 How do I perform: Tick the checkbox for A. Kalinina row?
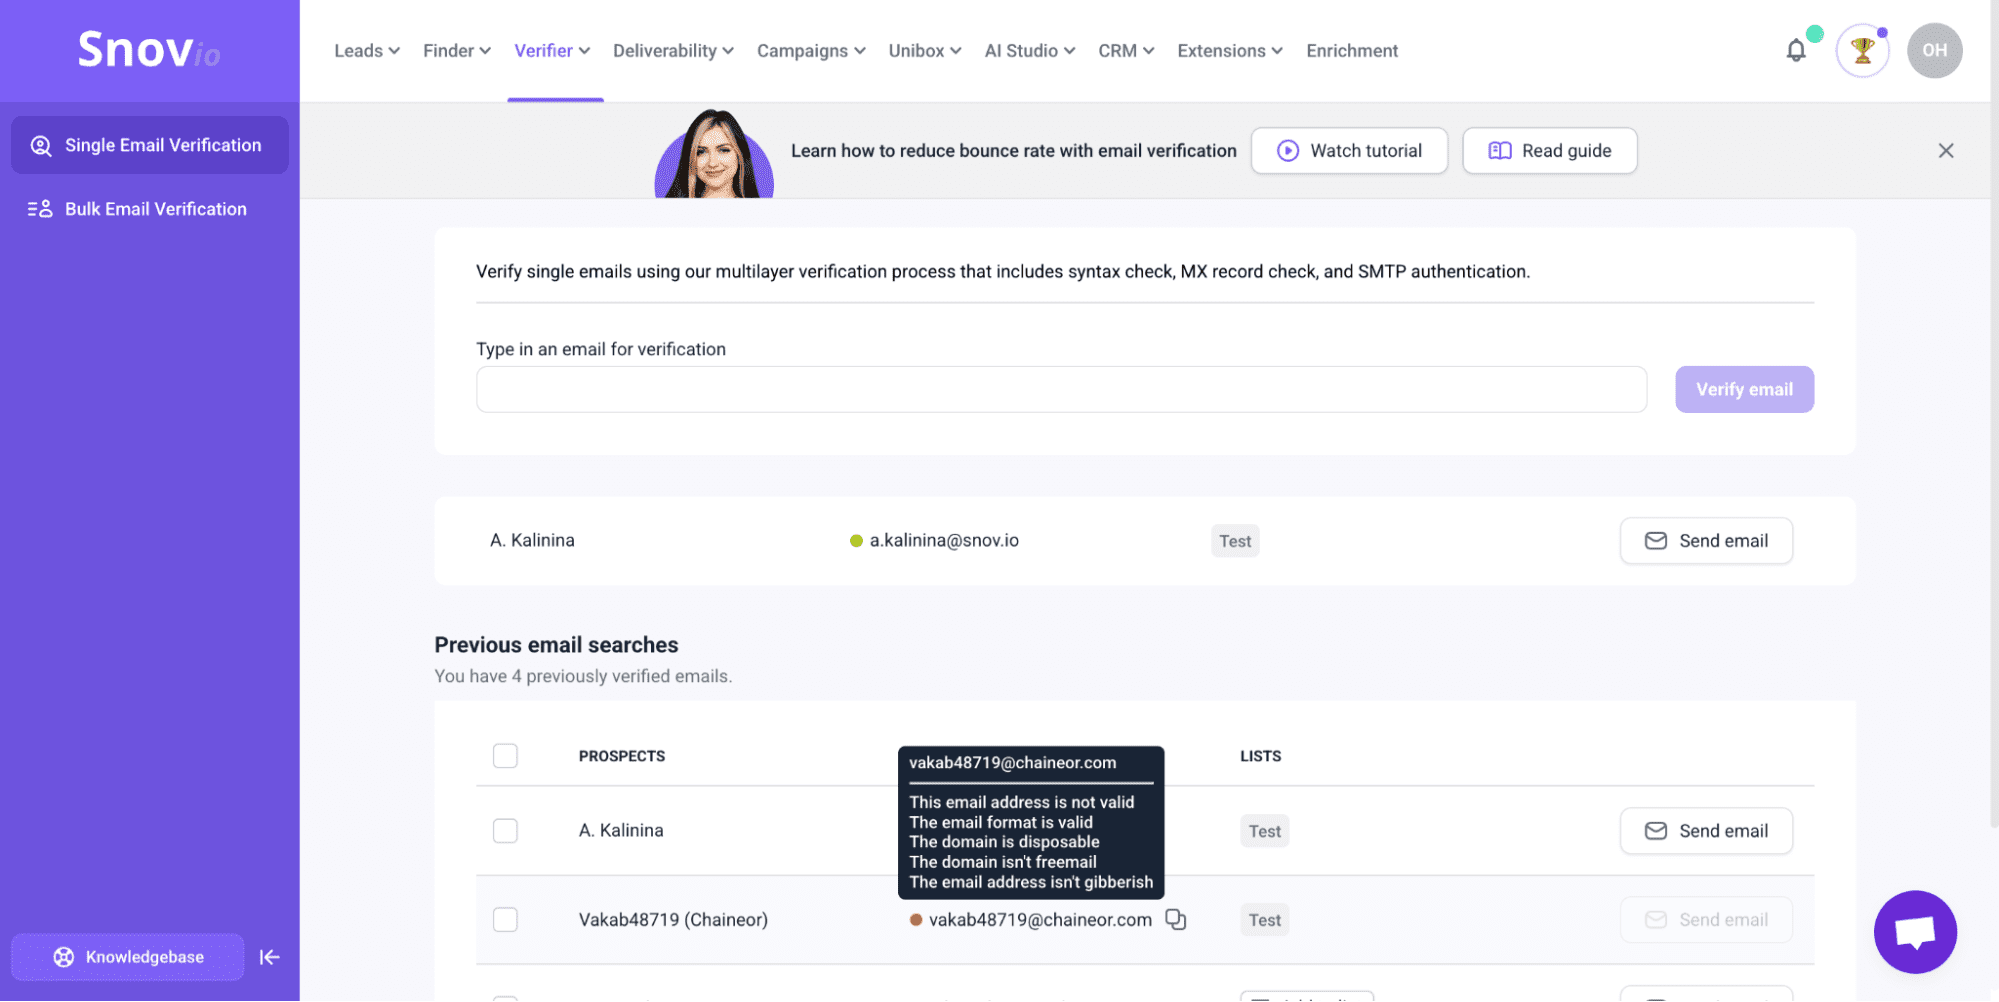pos(505,830)
